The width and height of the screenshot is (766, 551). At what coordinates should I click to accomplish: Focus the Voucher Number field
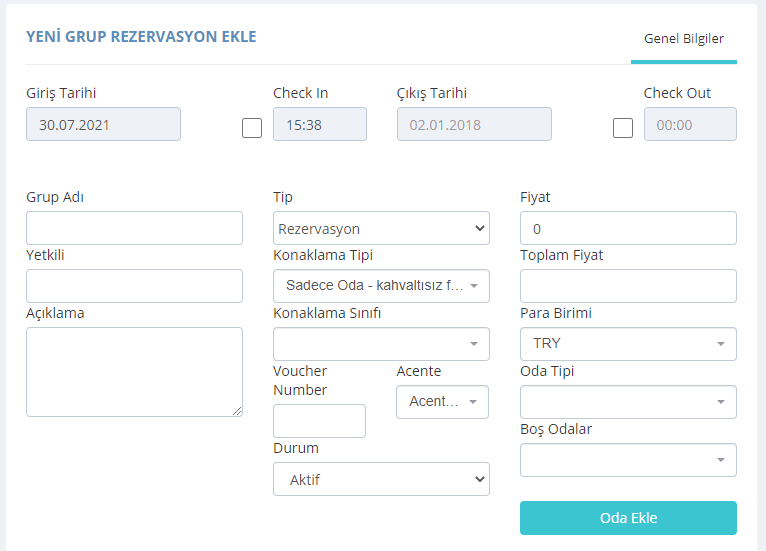coord(319,421)
